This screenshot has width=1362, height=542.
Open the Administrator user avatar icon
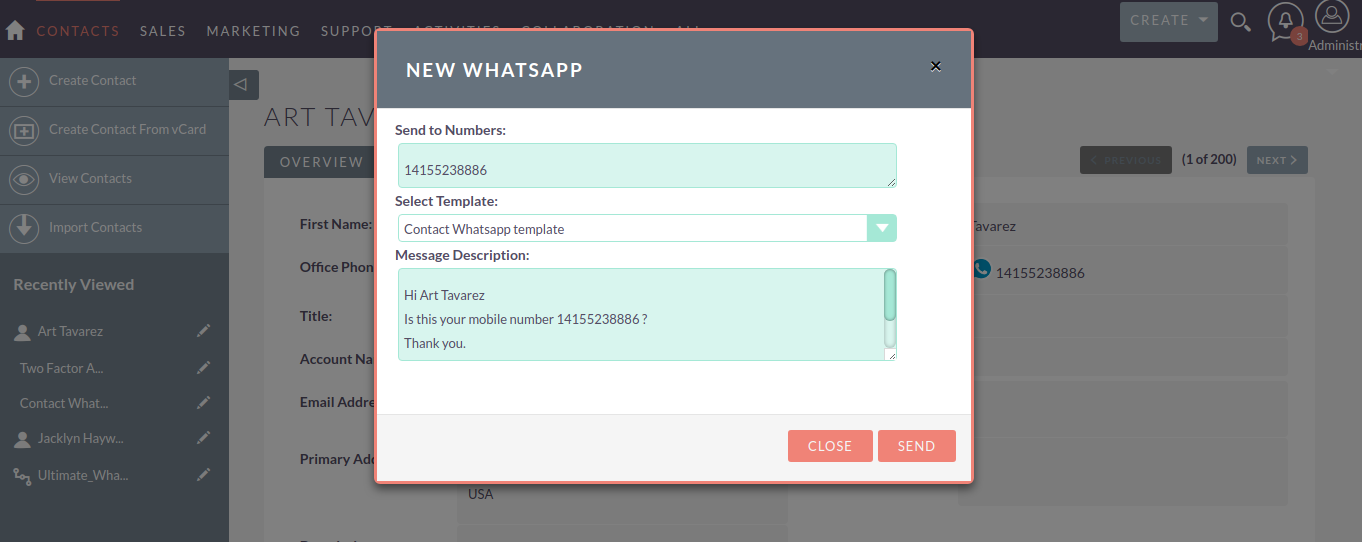point(1332,17)
